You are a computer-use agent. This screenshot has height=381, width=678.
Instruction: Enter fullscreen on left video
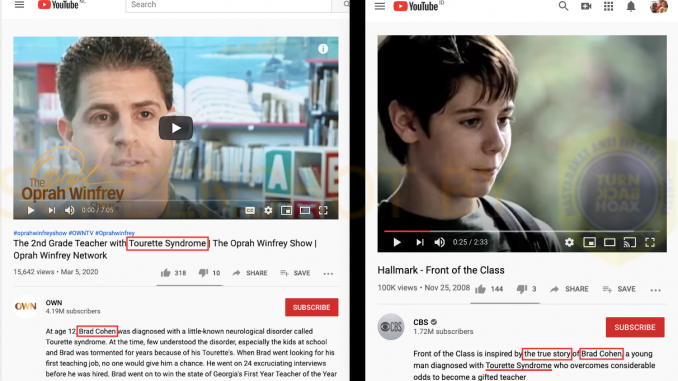tap(323, 211)
